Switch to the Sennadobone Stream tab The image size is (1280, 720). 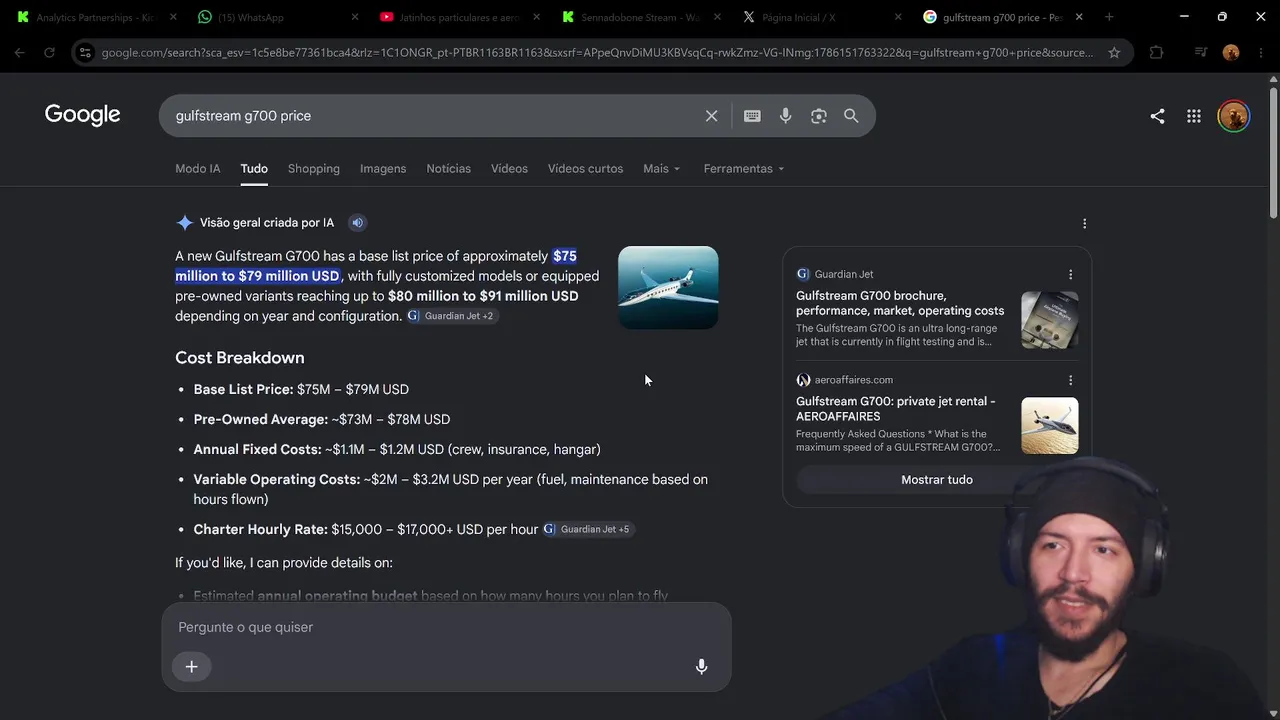641,17
